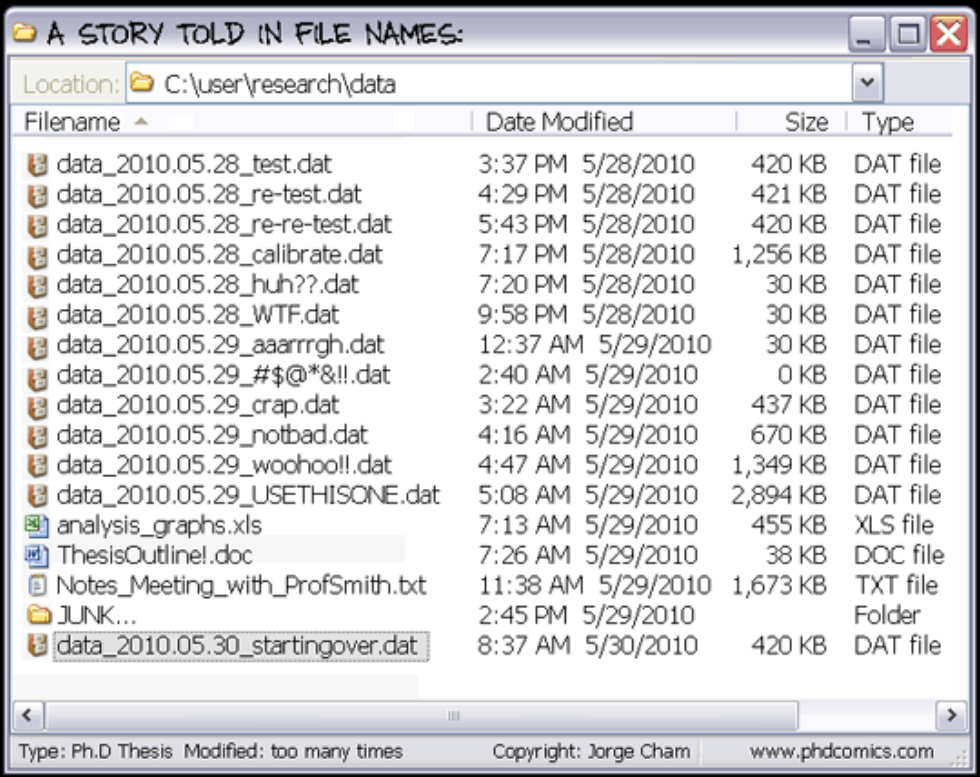Click the icon beside data_2010.05.28_WTF.dat
The height and width of the screenshot is (777, 980).
point(38,315)
